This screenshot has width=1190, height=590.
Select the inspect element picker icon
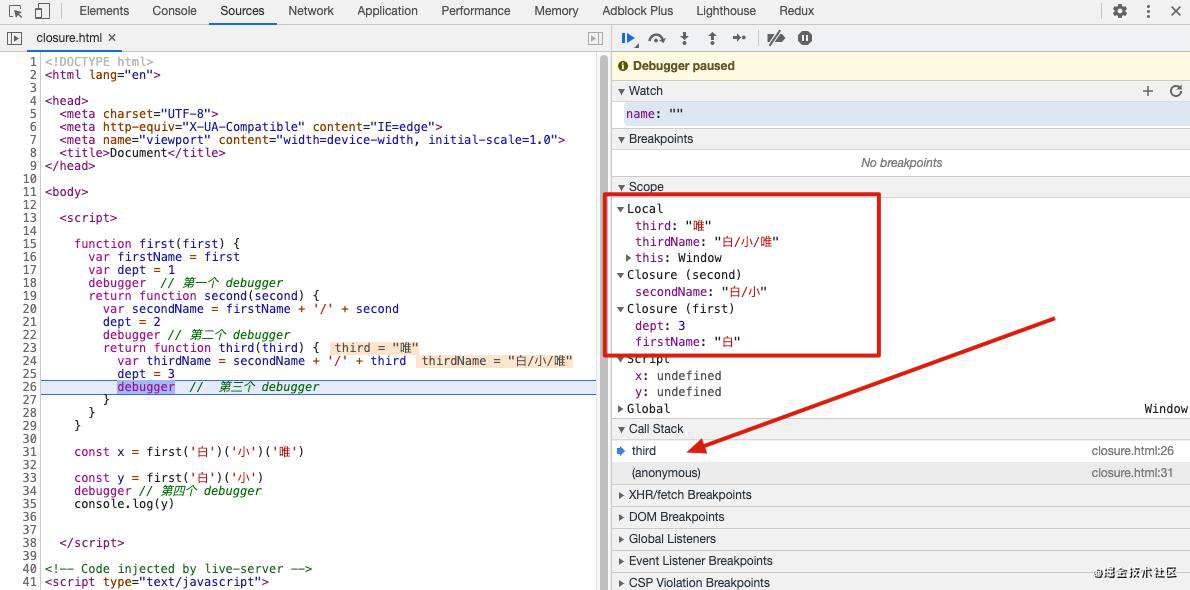[16, 11]
